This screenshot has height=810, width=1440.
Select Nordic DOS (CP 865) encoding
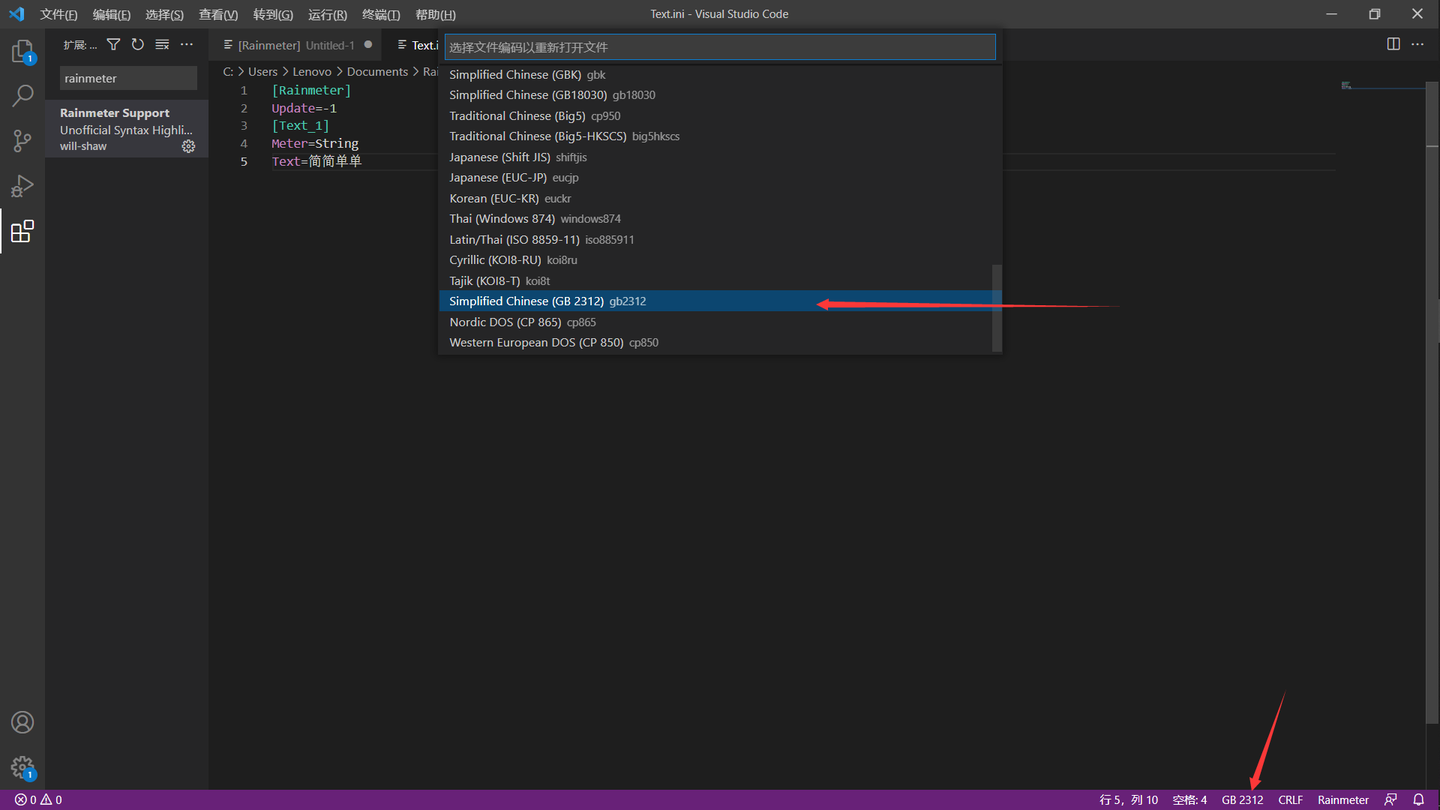[x=720, y=322]
